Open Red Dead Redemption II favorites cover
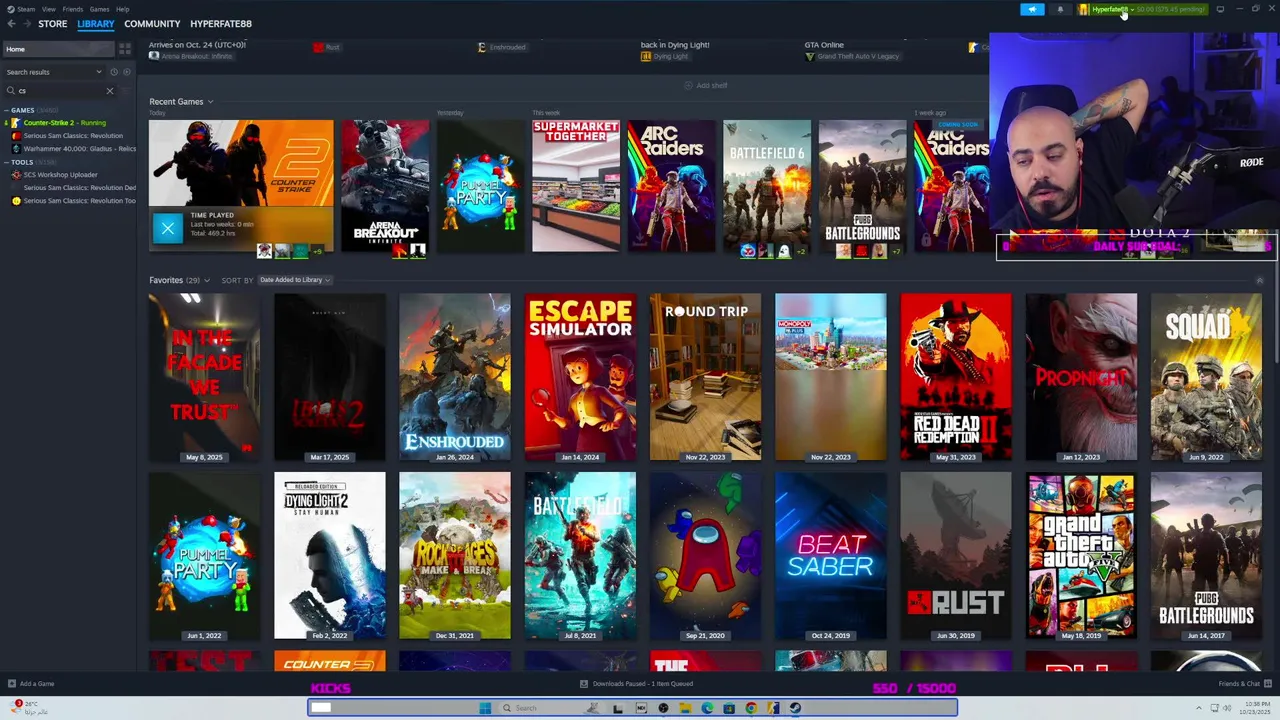1280x720 pixels. pyautogui.click(x=956, y=377)
